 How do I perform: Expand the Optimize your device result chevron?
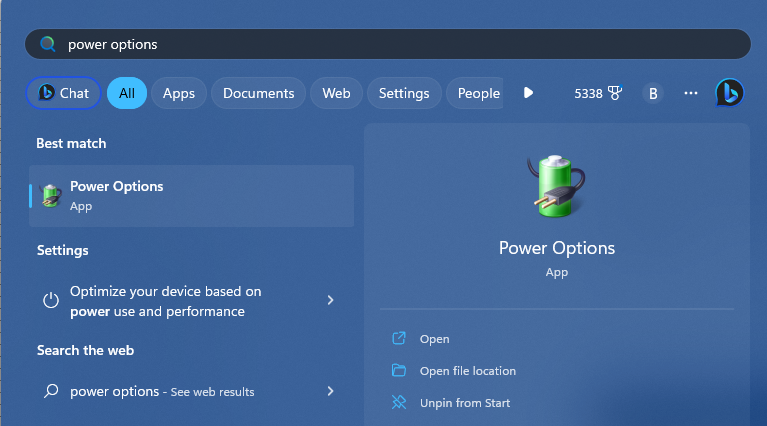pos(330,300)
